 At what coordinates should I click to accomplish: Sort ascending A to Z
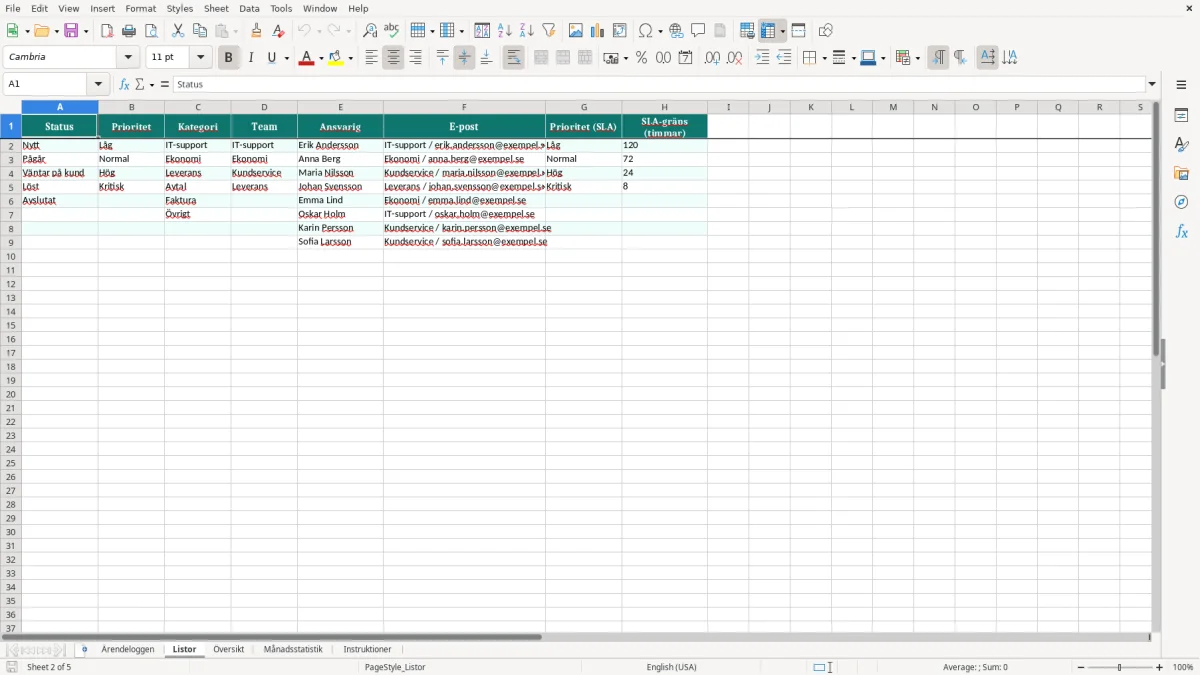(x=505, y=31)
